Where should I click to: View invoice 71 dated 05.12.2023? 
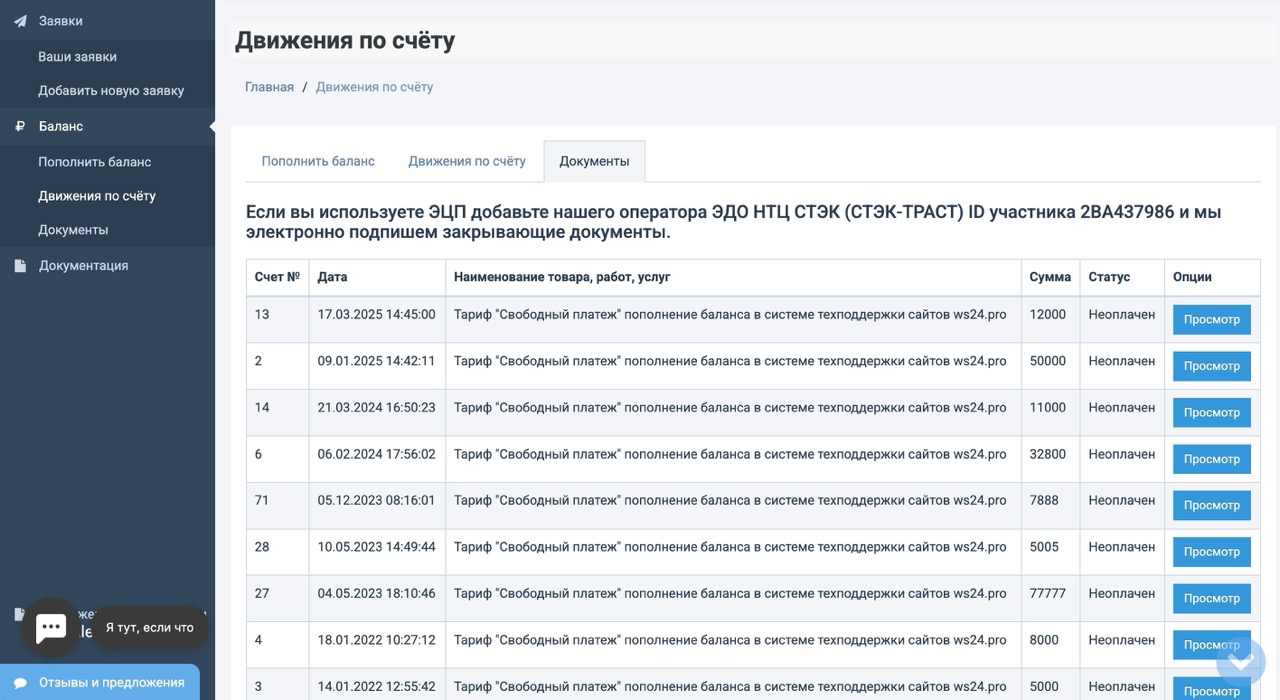(1211, 505)
